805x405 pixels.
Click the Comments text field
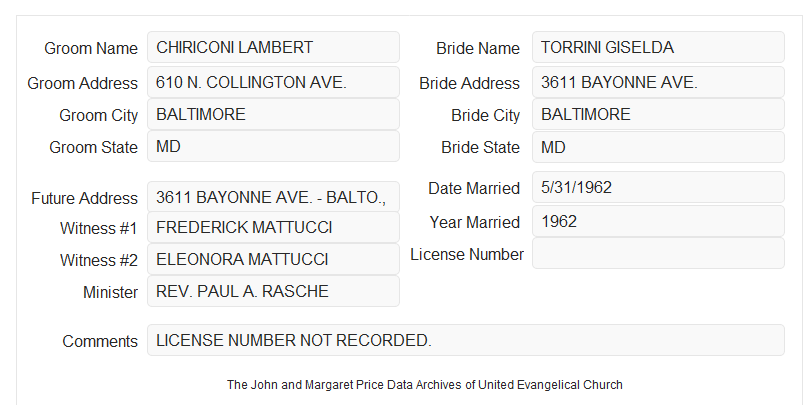click(466, 340)
